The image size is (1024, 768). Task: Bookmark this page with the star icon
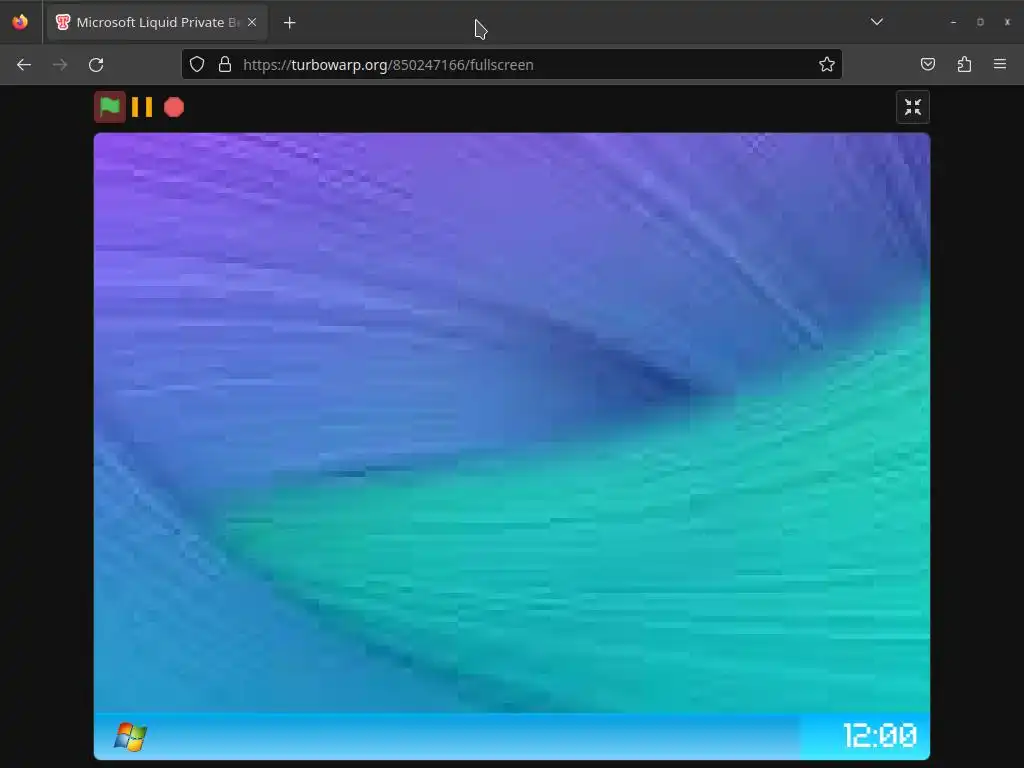click(x=827, y=65)
